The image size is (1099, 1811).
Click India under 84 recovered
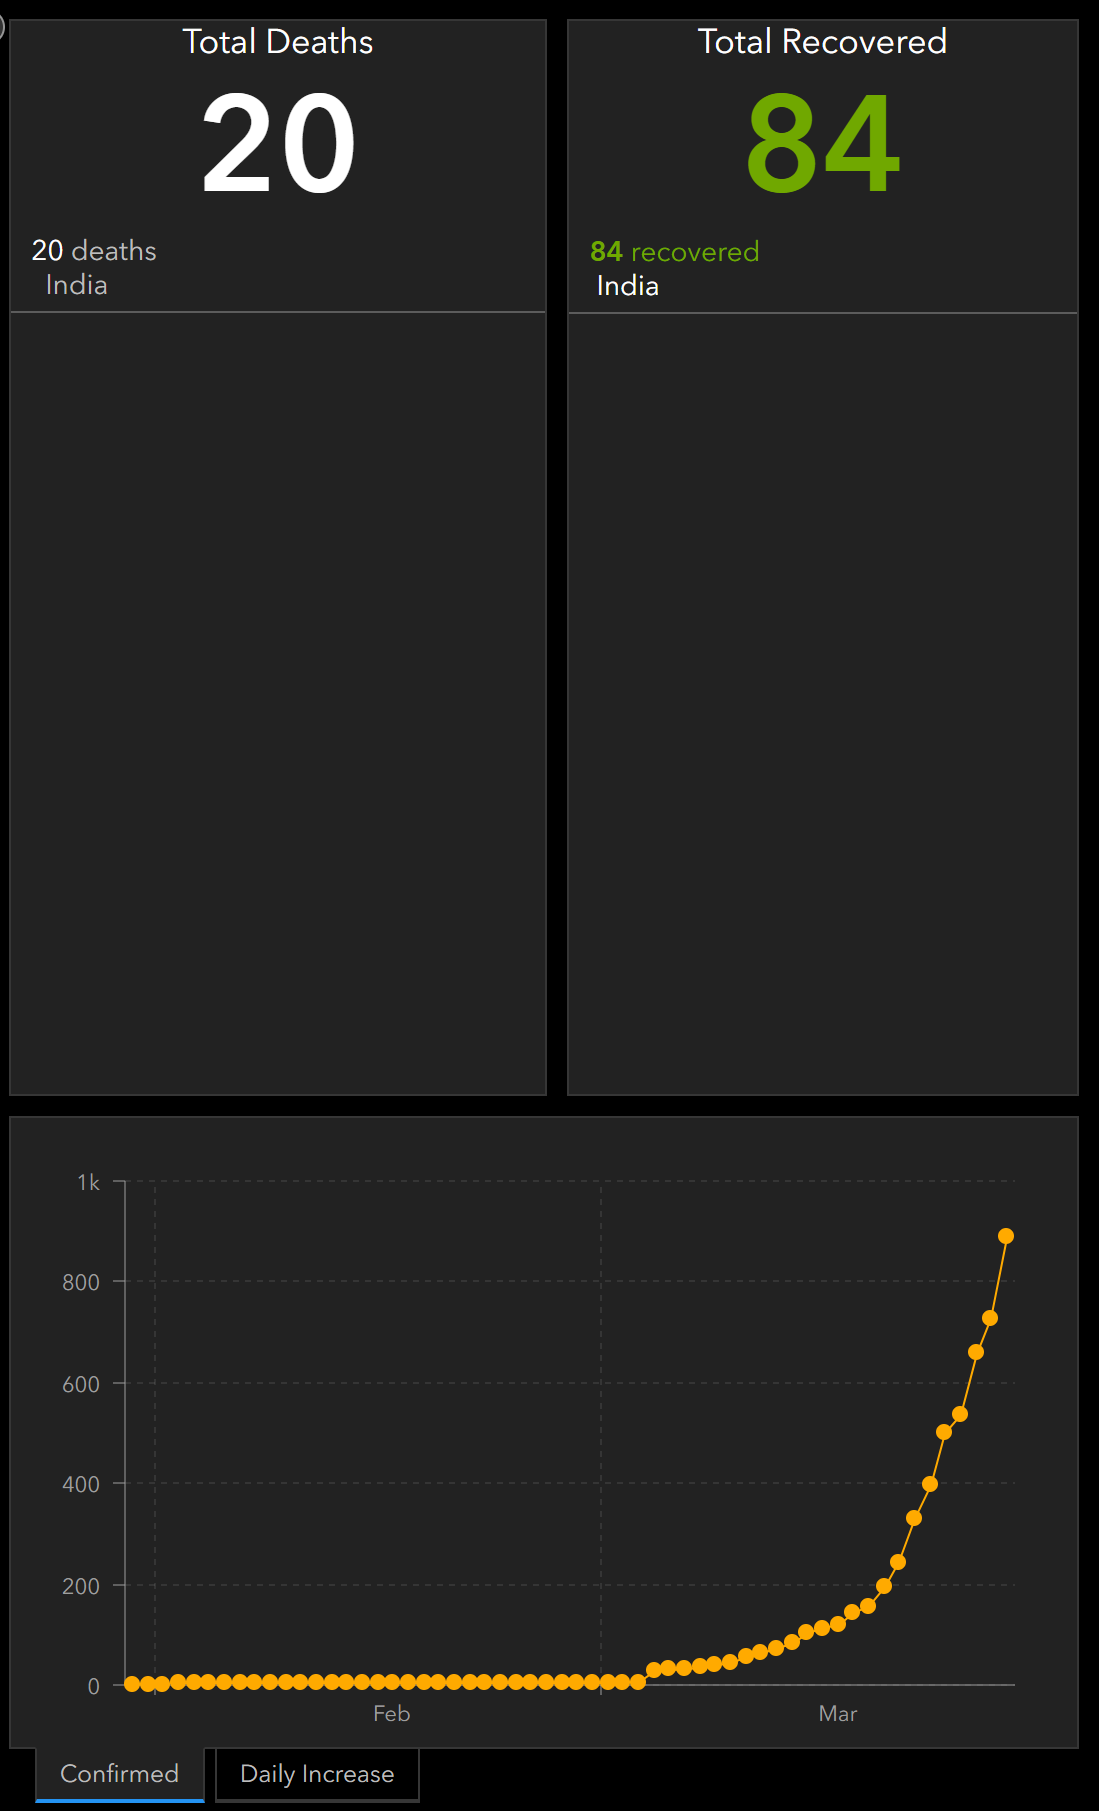tap(627, 286)
